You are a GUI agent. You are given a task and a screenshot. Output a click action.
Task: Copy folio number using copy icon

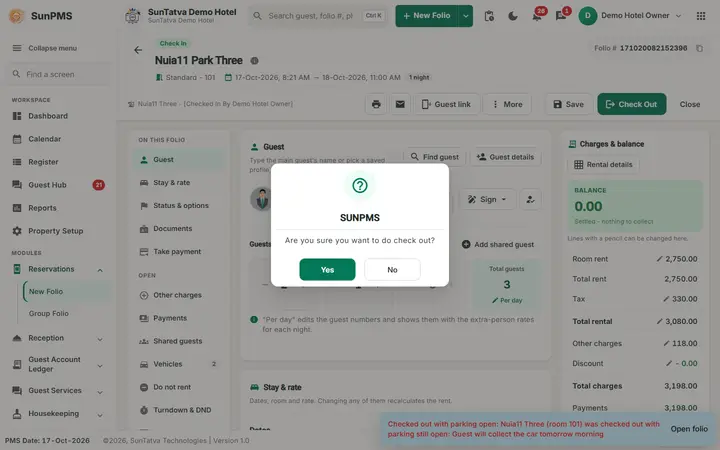(699, 48)
